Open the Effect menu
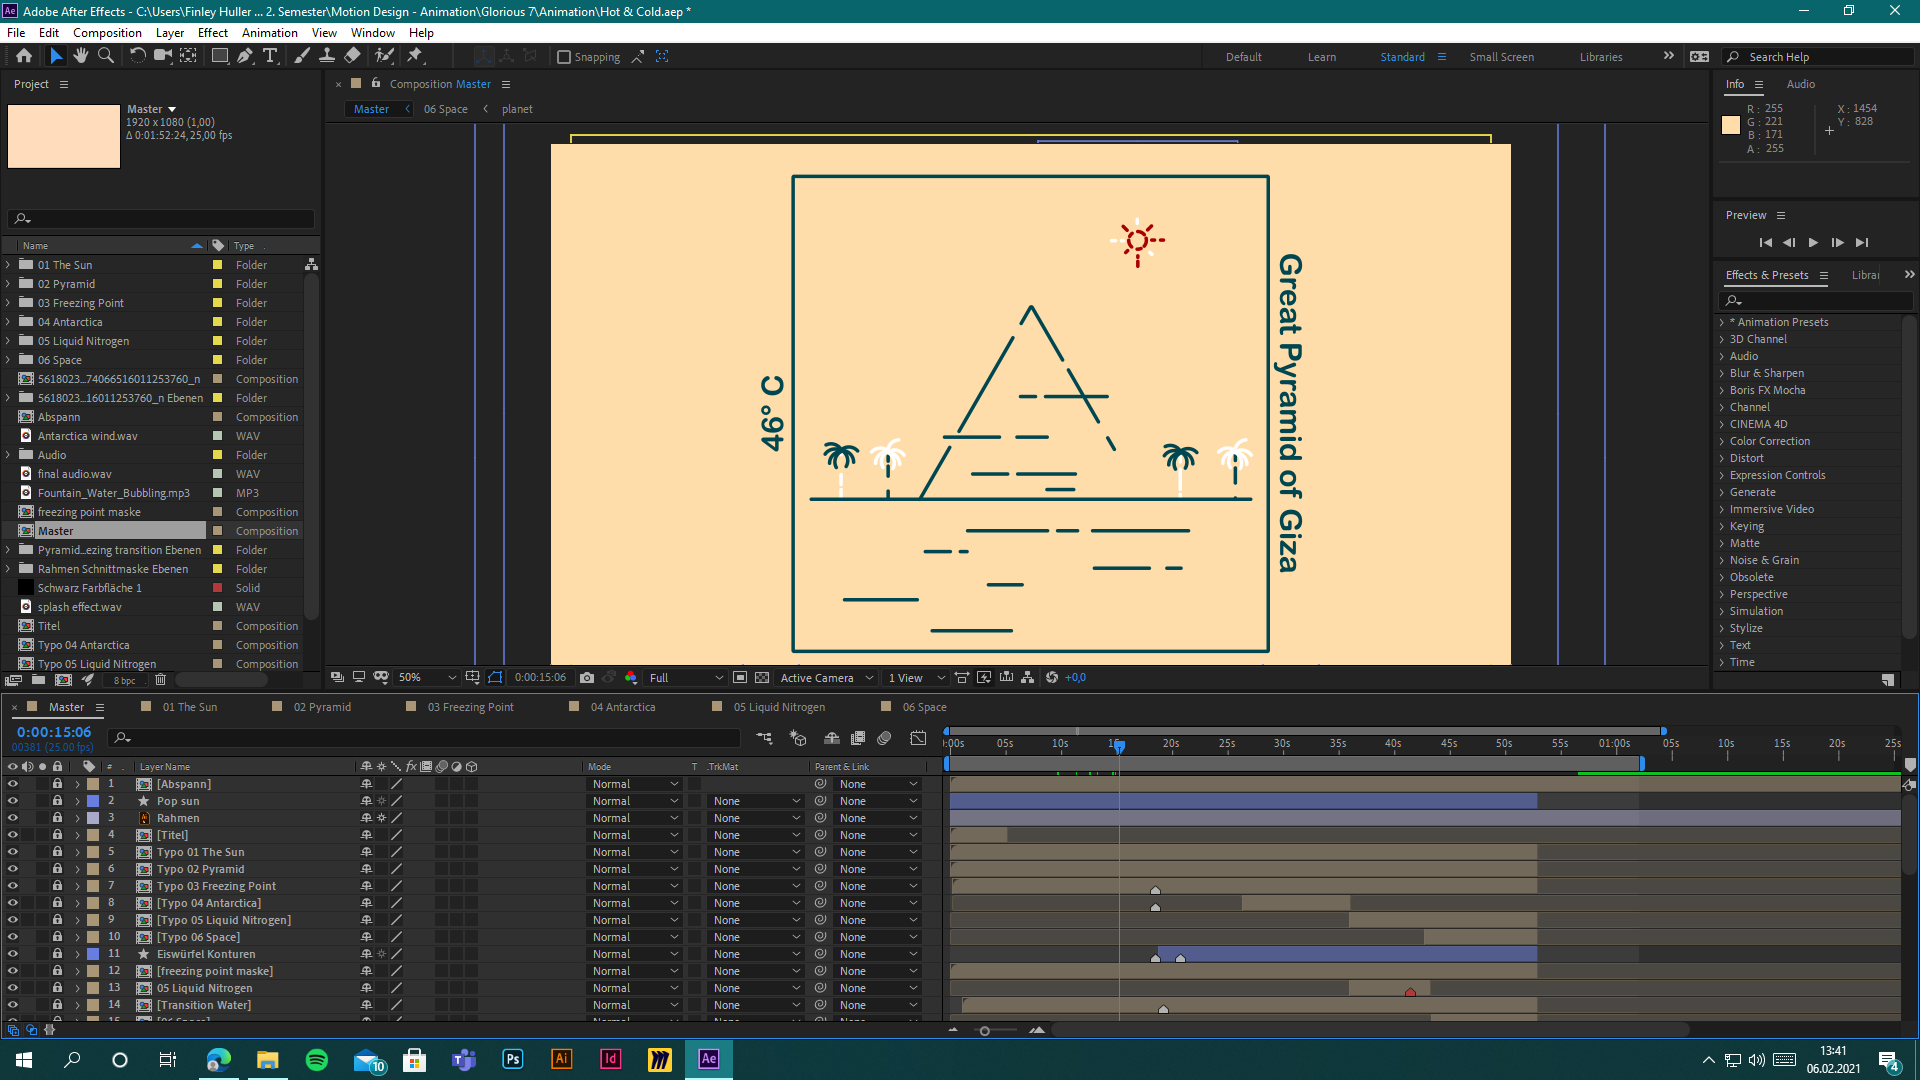The image size is (1920, 1080). coord(213,33)
